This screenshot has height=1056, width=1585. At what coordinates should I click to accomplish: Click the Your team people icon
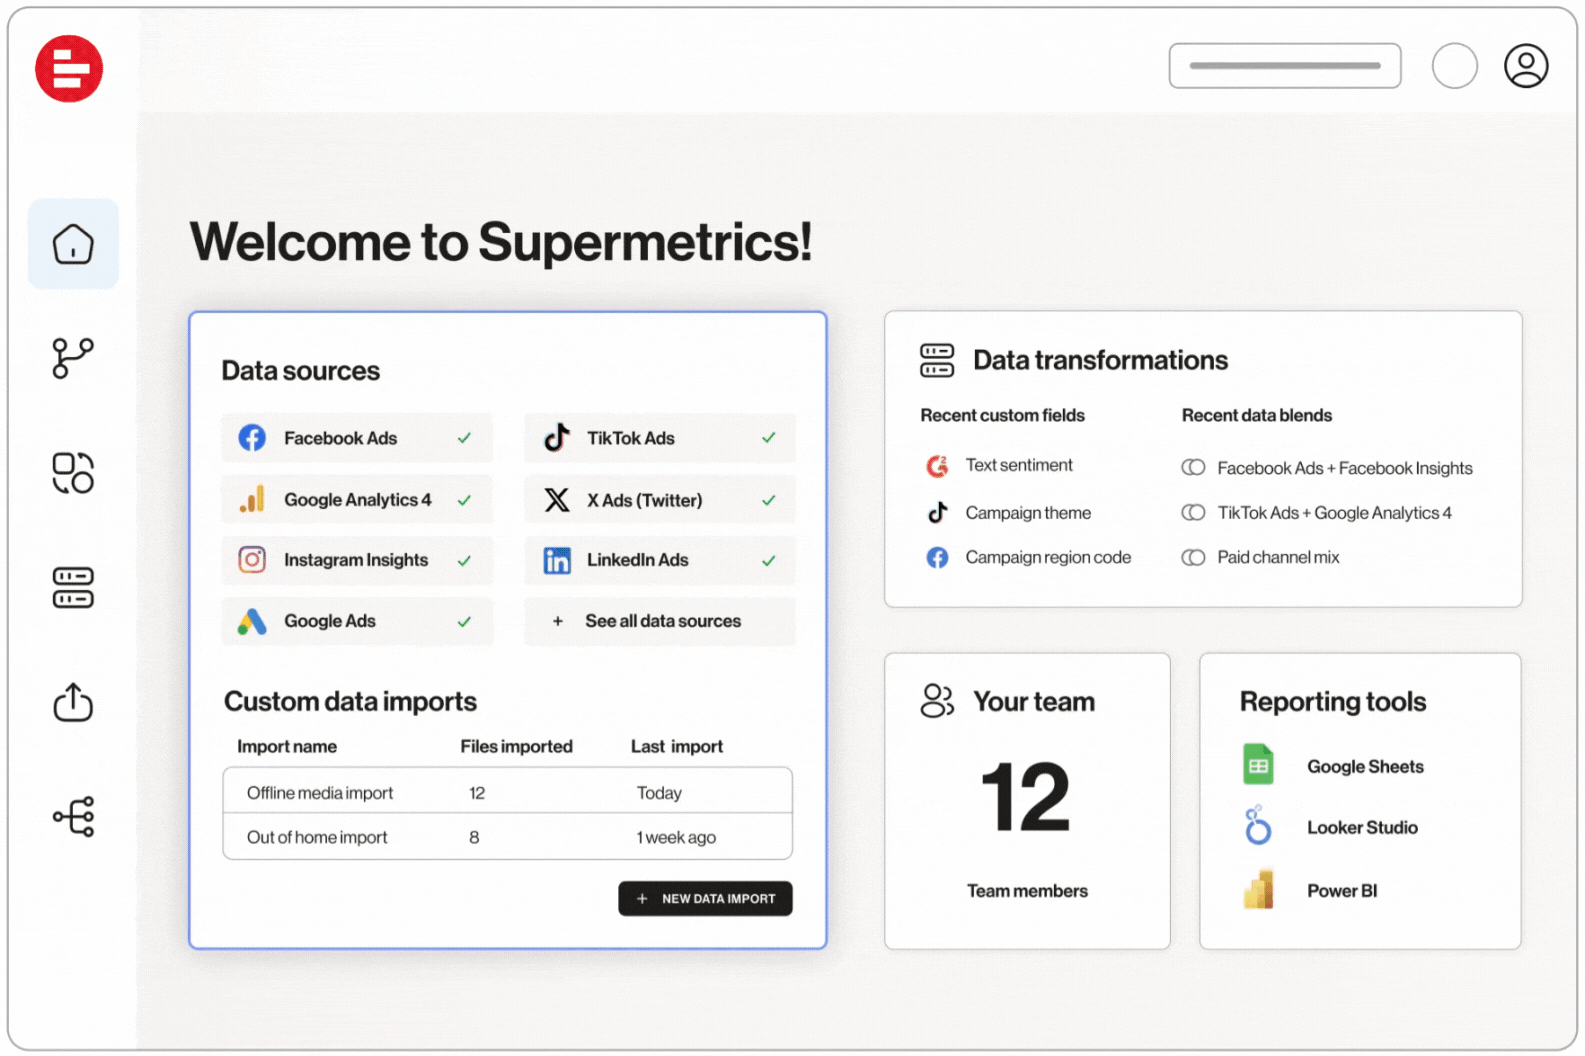tap(937, 701)
